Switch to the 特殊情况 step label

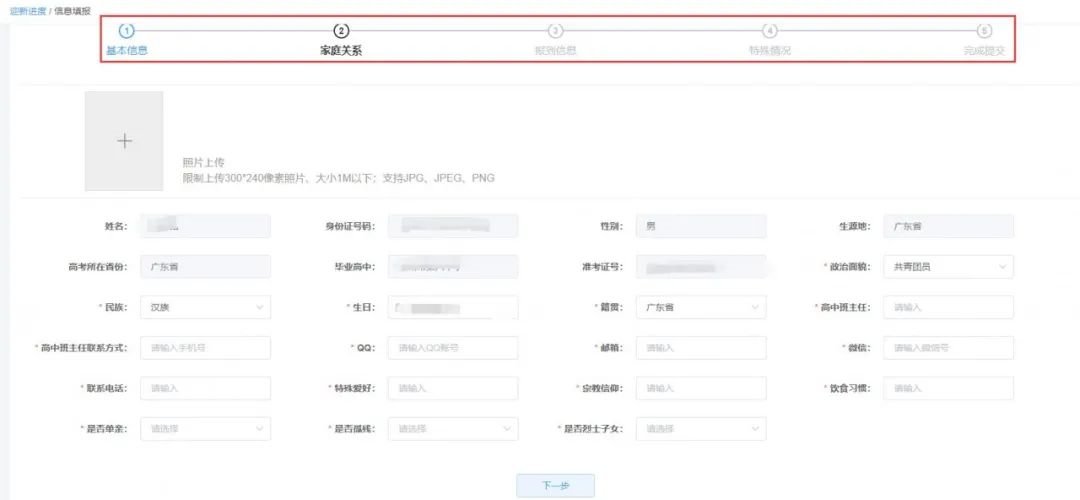click(x=770, y=50)
